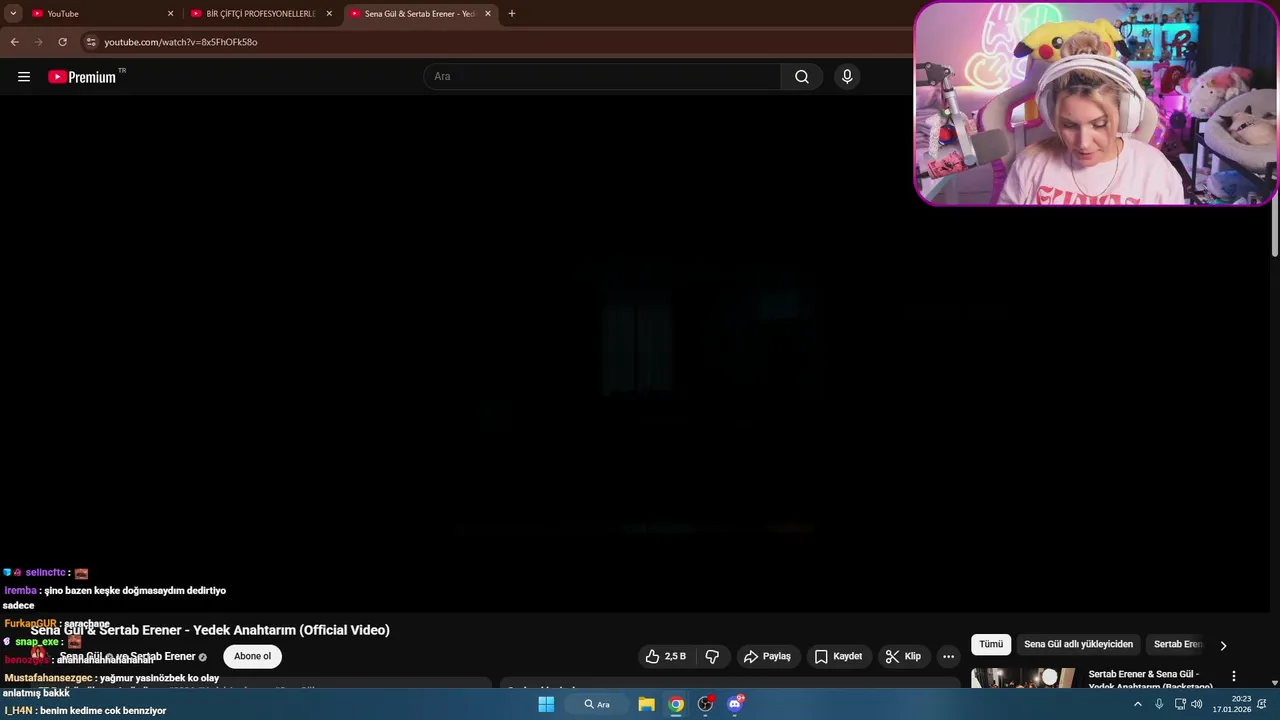Open the tab search dropdown arrow

13,14
